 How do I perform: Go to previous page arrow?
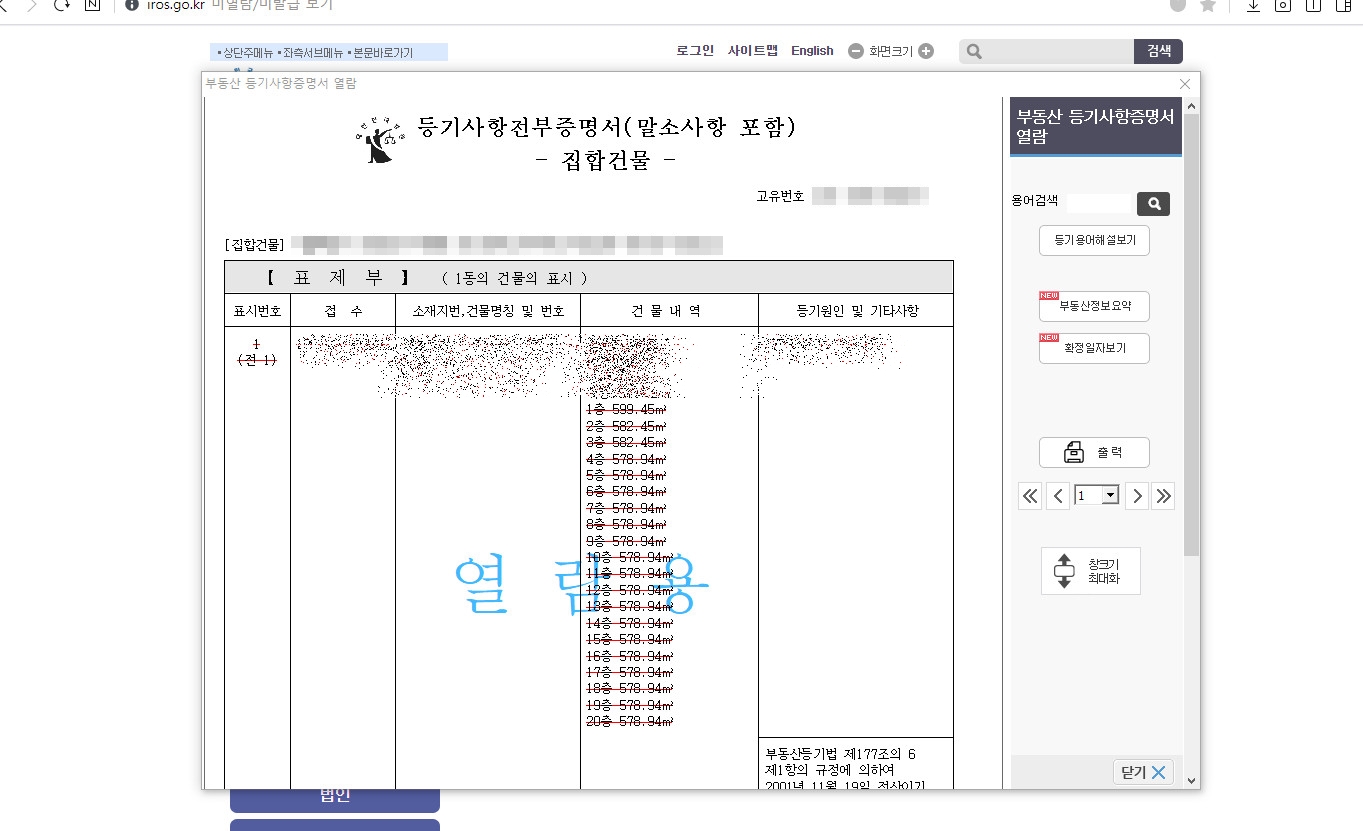tap(1058, 495)
